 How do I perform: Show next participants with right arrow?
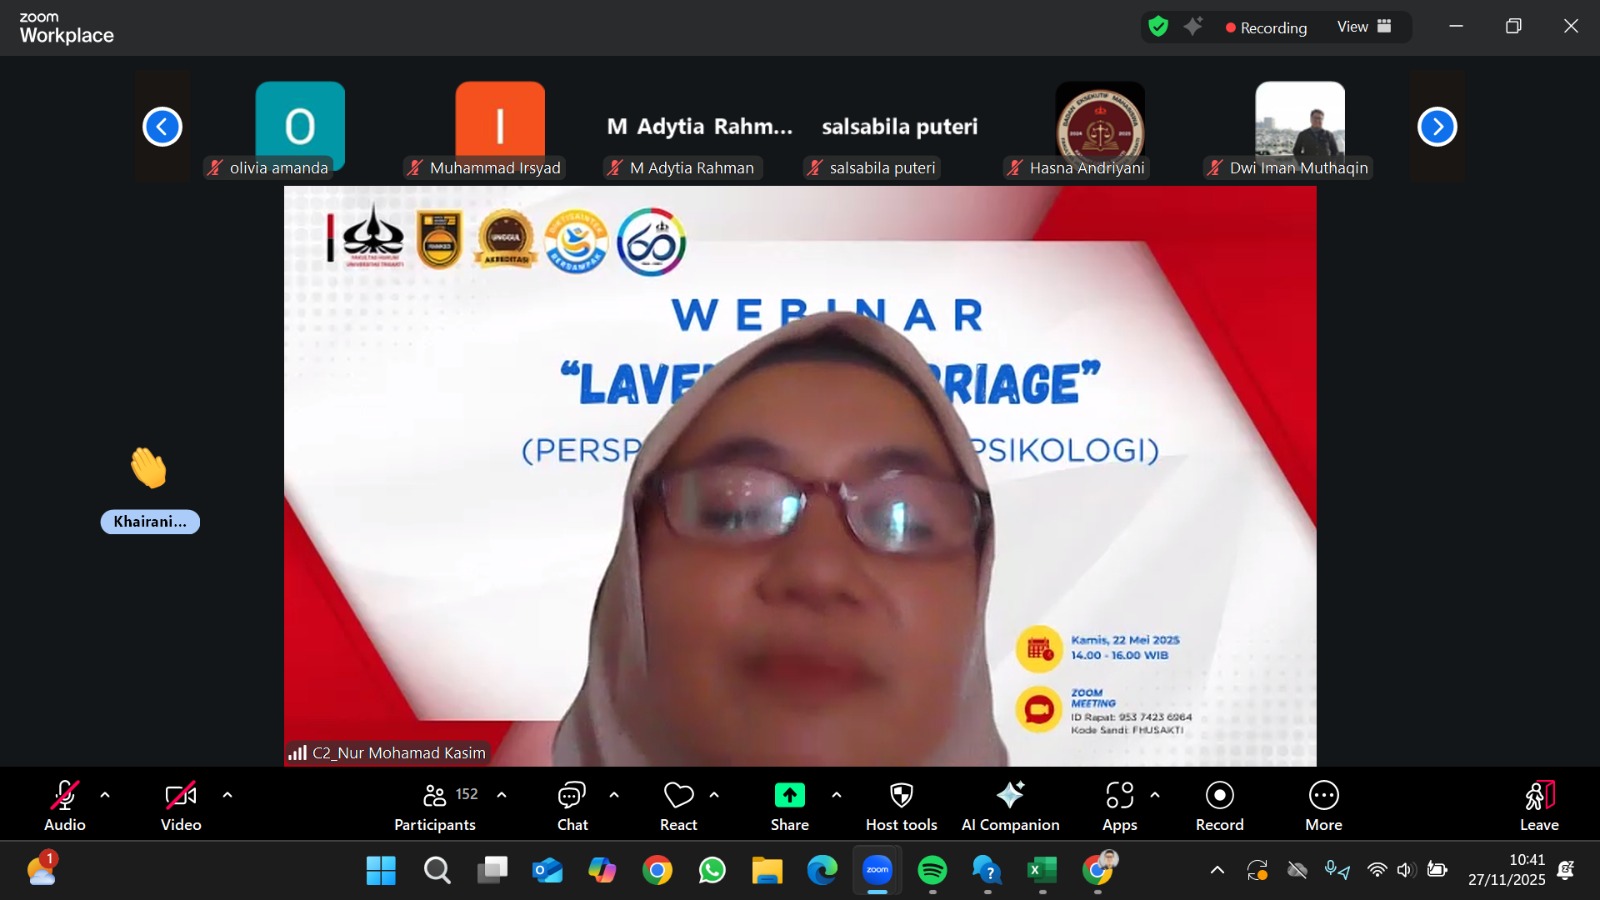pyautogui.click(x=1437, y=127)
